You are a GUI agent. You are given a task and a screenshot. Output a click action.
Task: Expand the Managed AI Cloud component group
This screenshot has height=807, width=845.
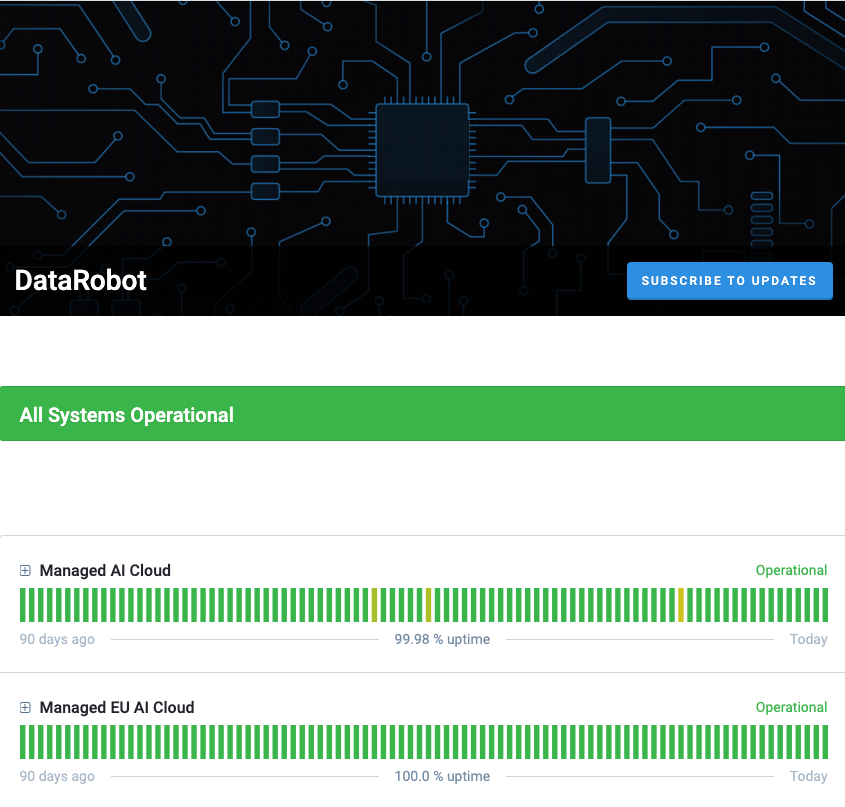26,571
